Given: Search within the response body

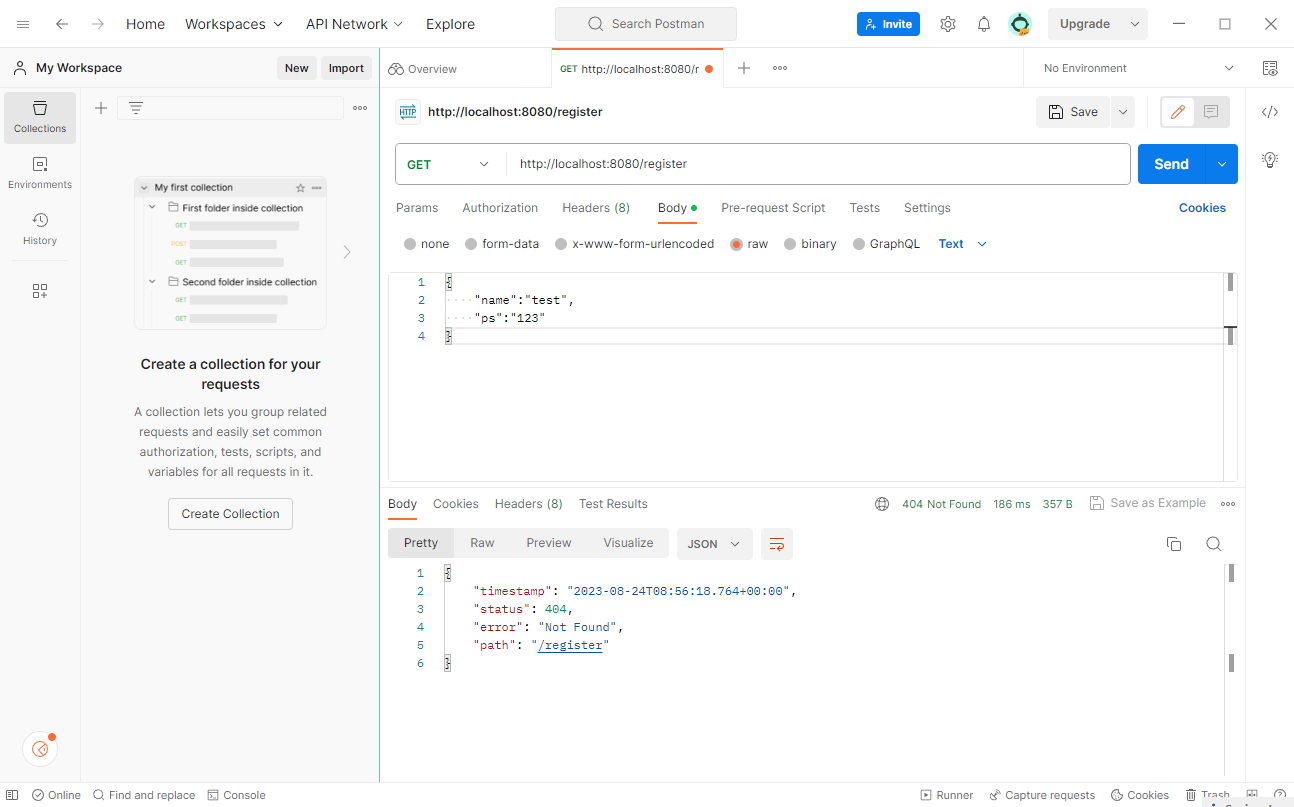Looking at the screenshot, I should 1214,544.
